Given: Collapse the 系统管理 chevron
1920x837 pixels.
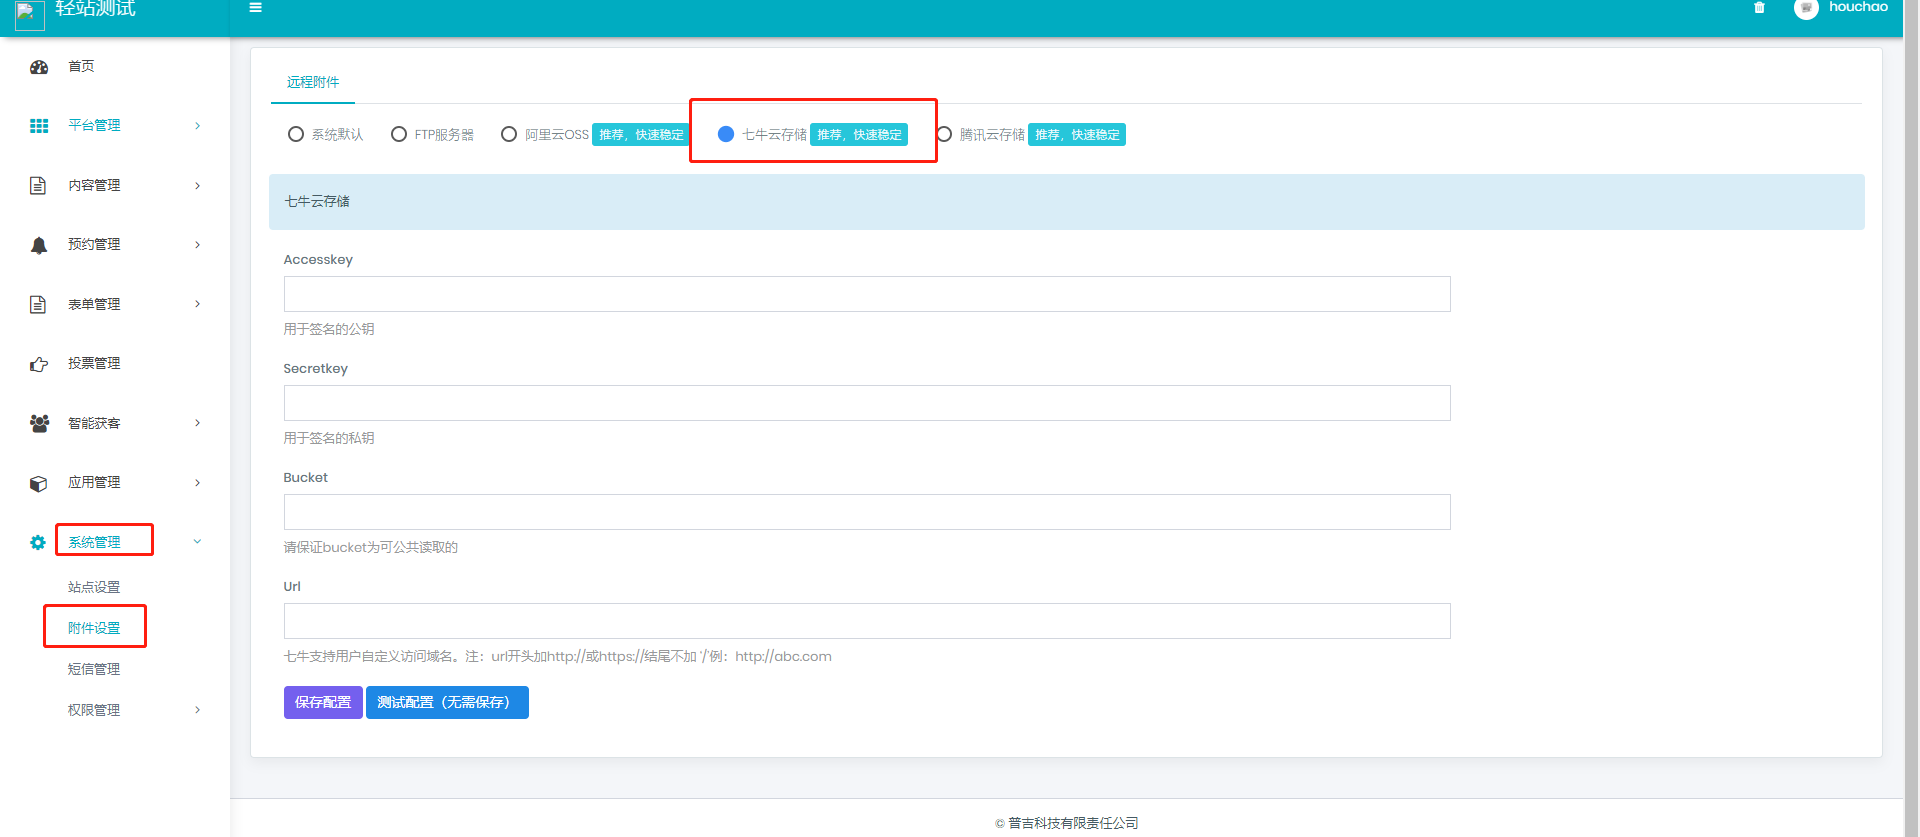Looking at the screenshot, I should tap(197, 542).
